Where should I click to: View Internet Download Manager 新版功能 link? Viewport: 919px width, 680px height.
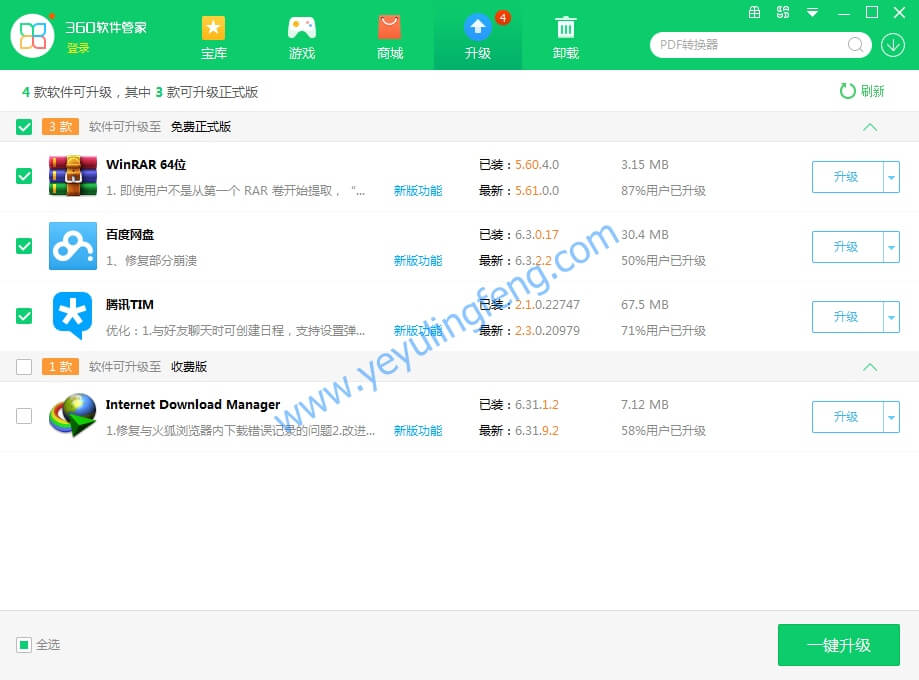[x=418, y=430]
